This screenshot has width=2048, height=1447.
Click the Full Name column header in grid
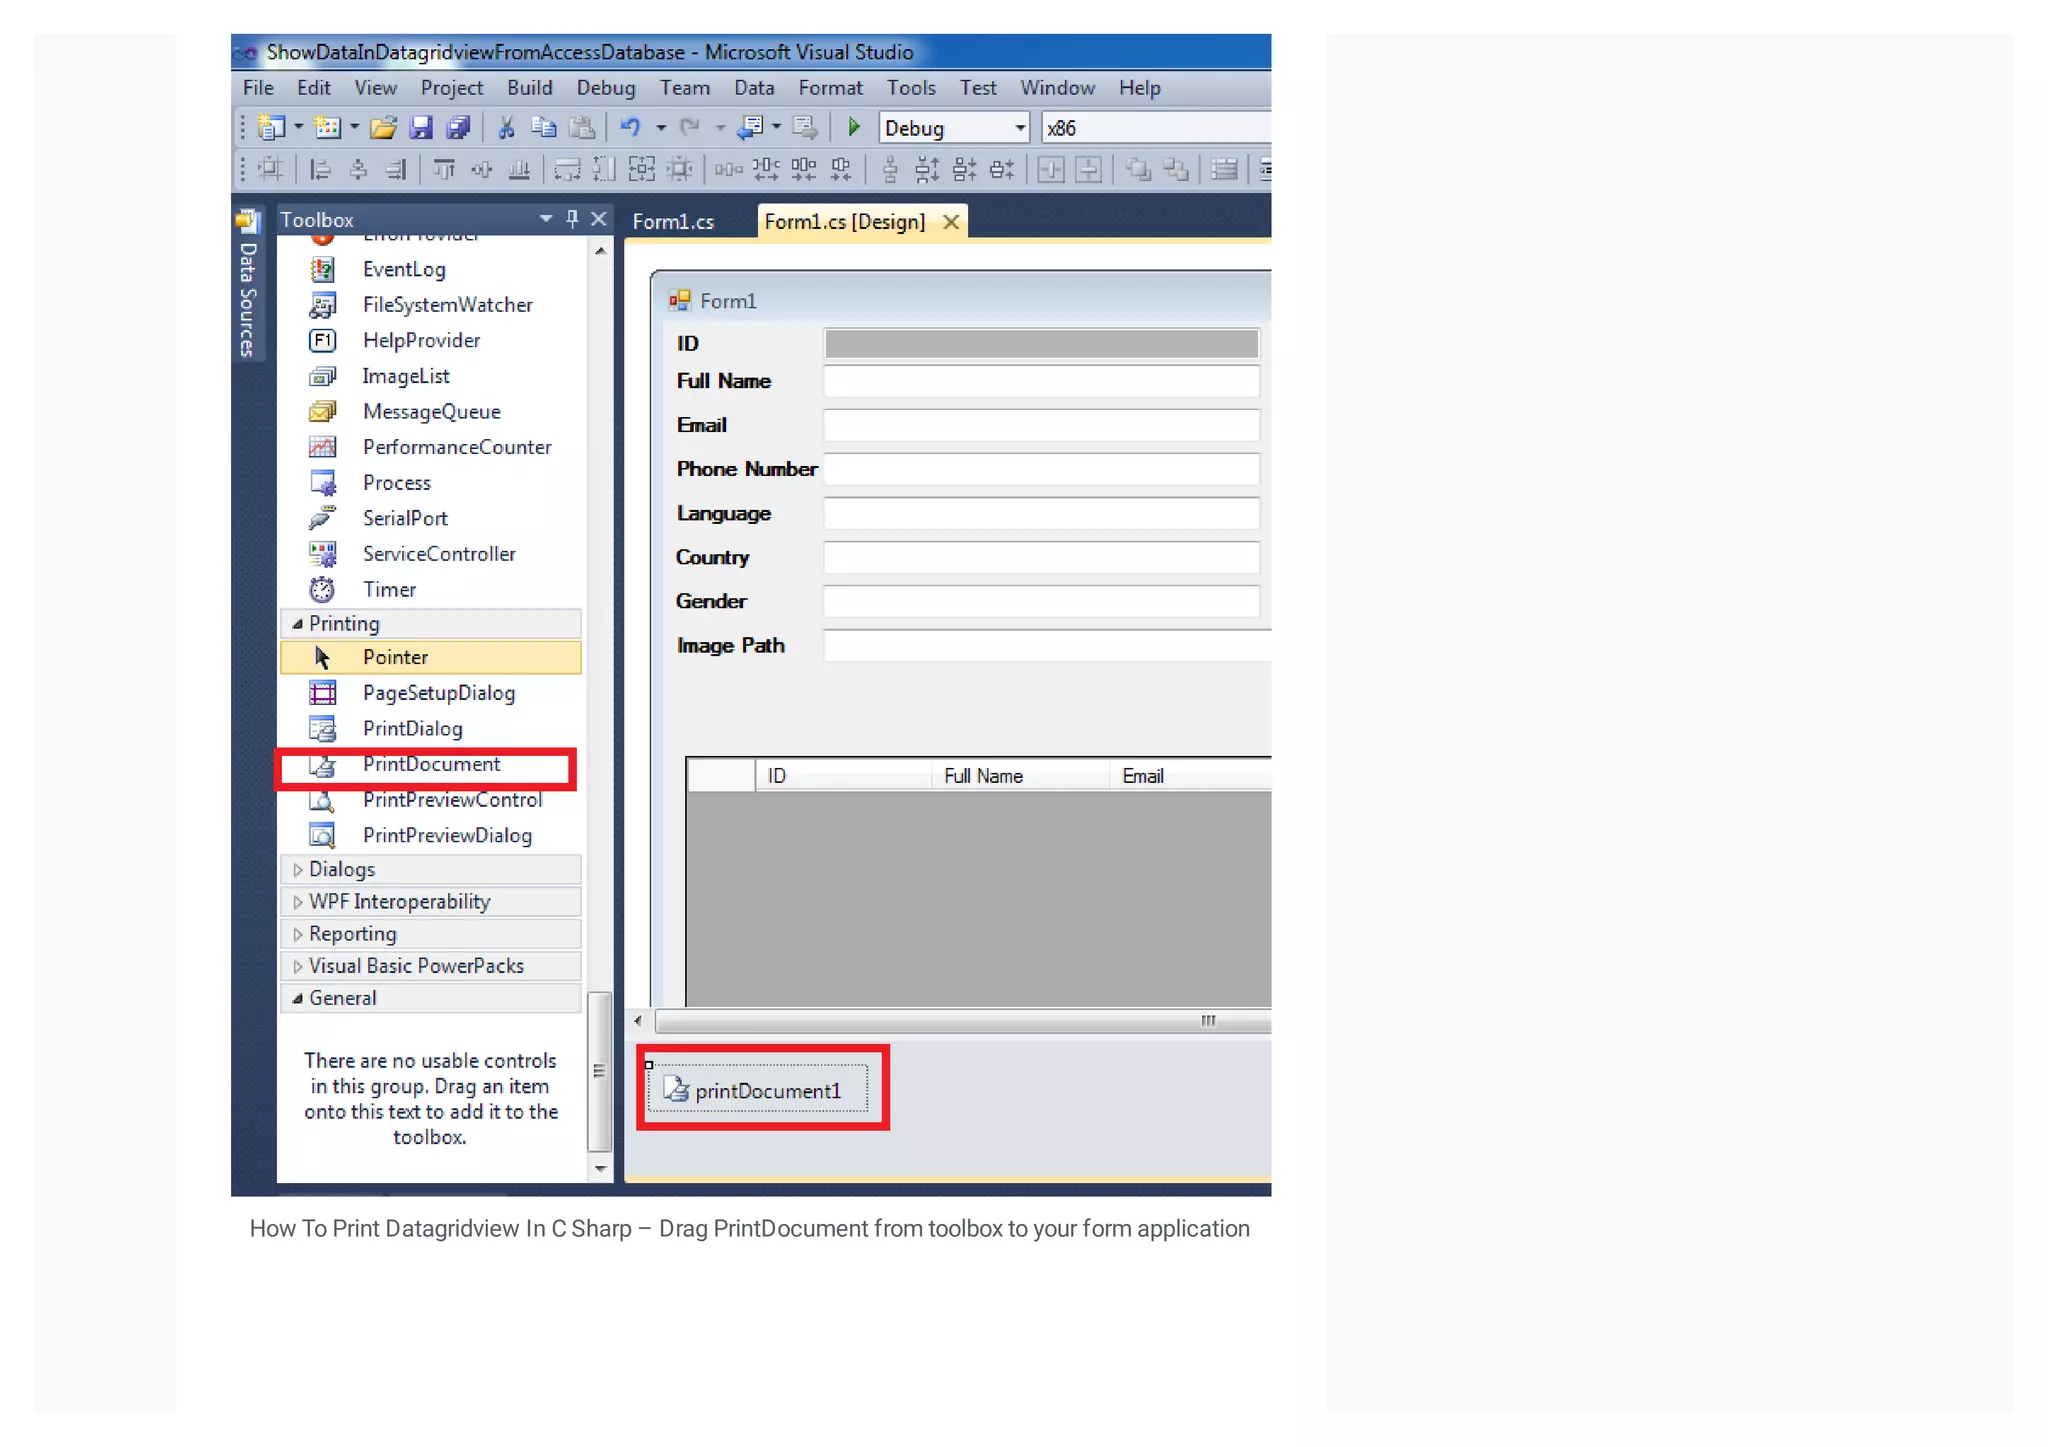coord(1020,776)
